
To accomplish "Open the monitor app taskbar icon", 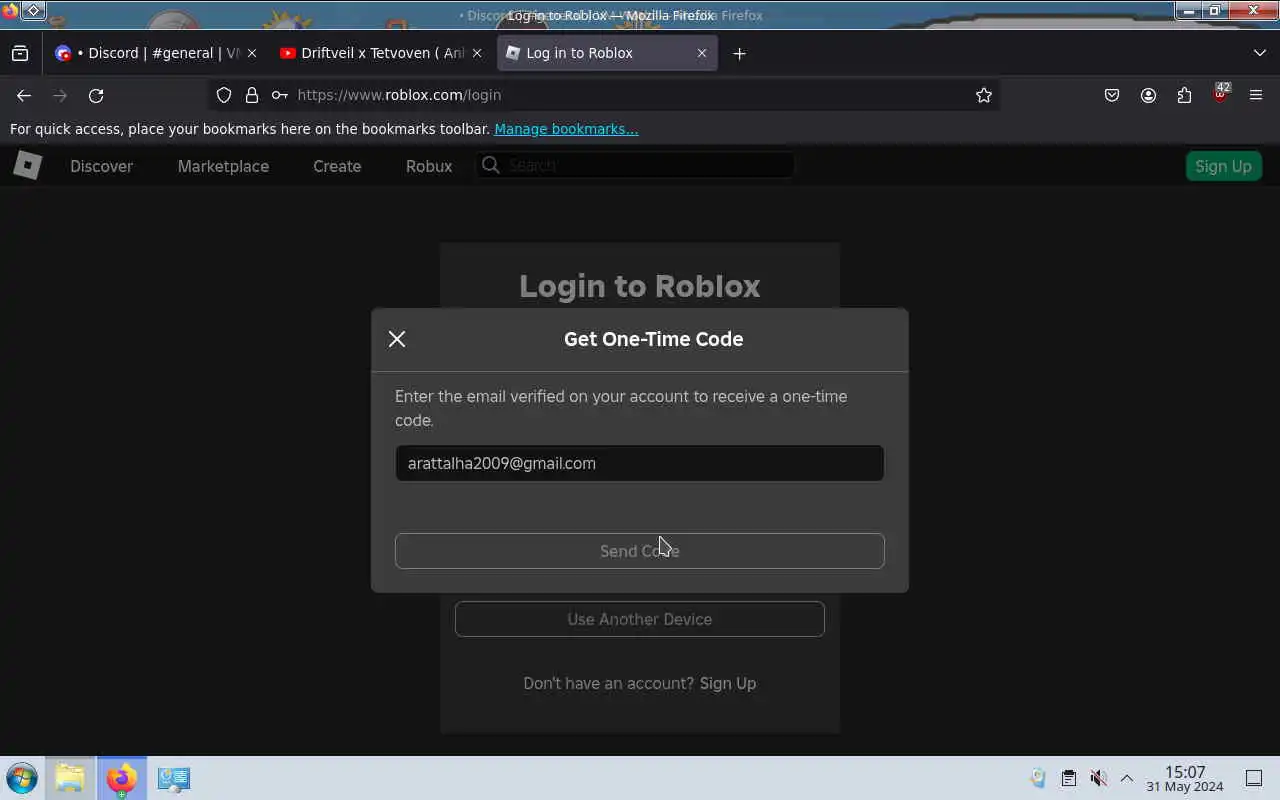I will point(173,778).
